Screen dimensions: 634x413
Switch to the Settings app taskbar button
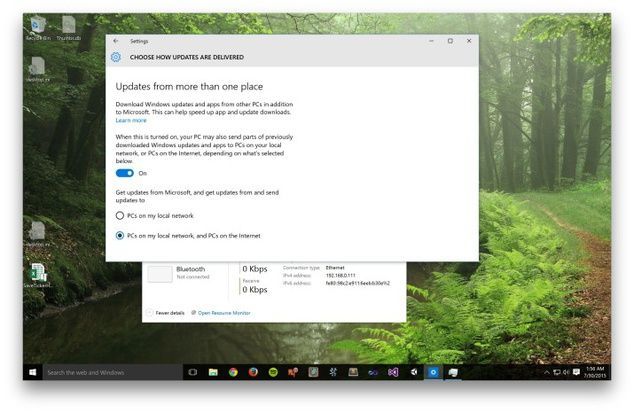pyautogui.click(x=433, y=372)
